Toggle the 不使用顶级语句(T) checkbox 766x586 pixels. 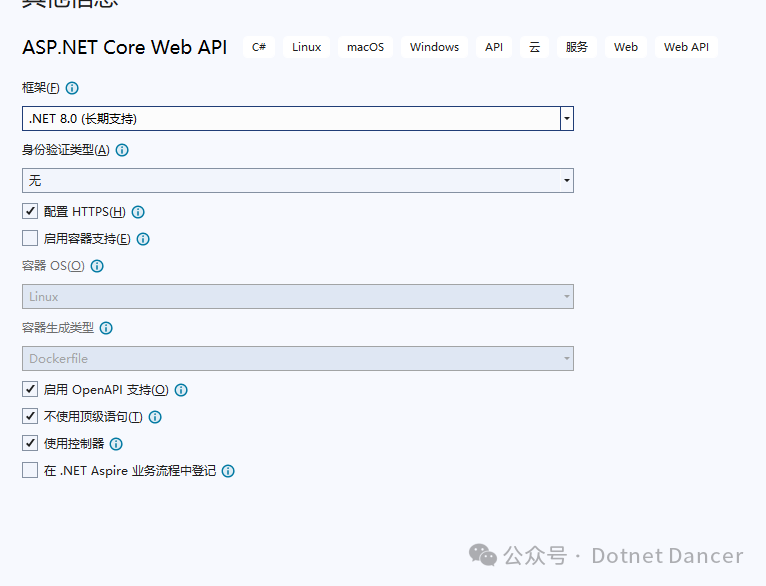[x=30, y=416]
